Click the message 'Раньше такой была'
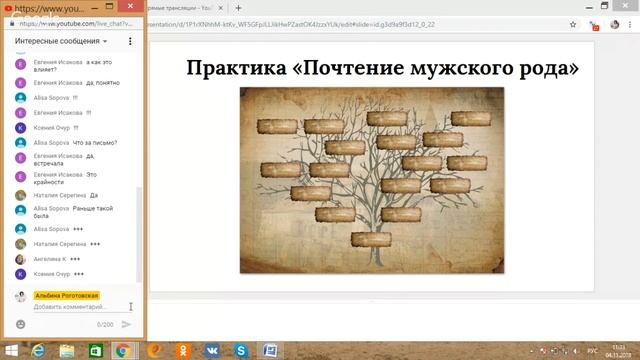The width and height of the screenshot is (640, 360). click(73, 212)
